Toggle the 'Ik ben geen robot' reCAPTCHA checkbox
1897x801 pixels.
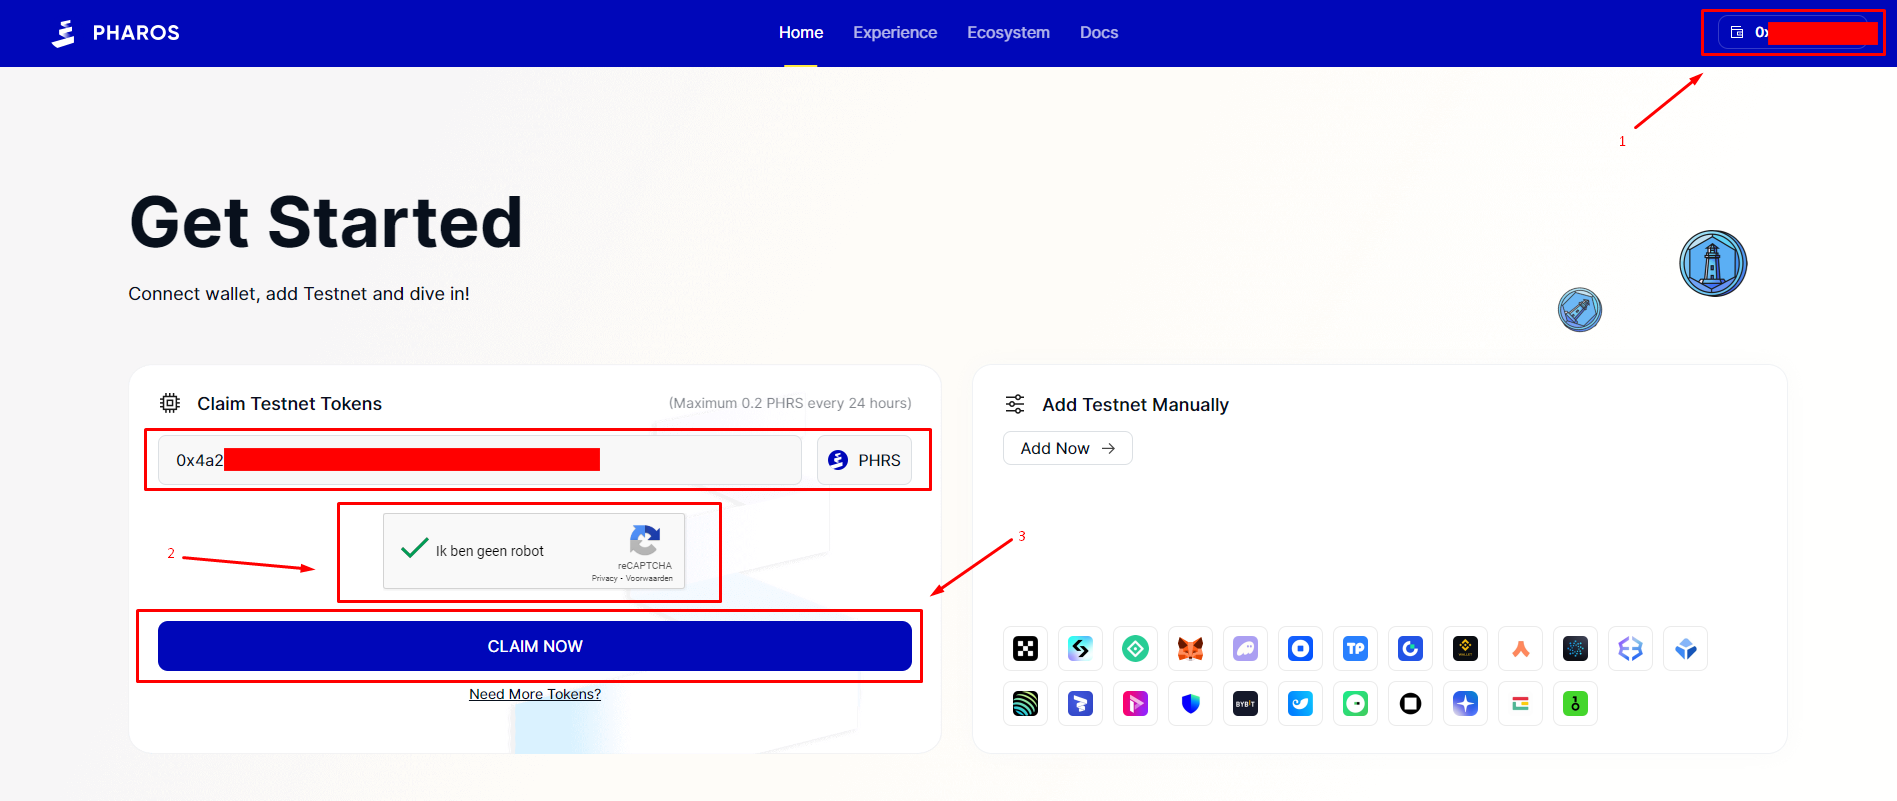(x=414, y=549)
